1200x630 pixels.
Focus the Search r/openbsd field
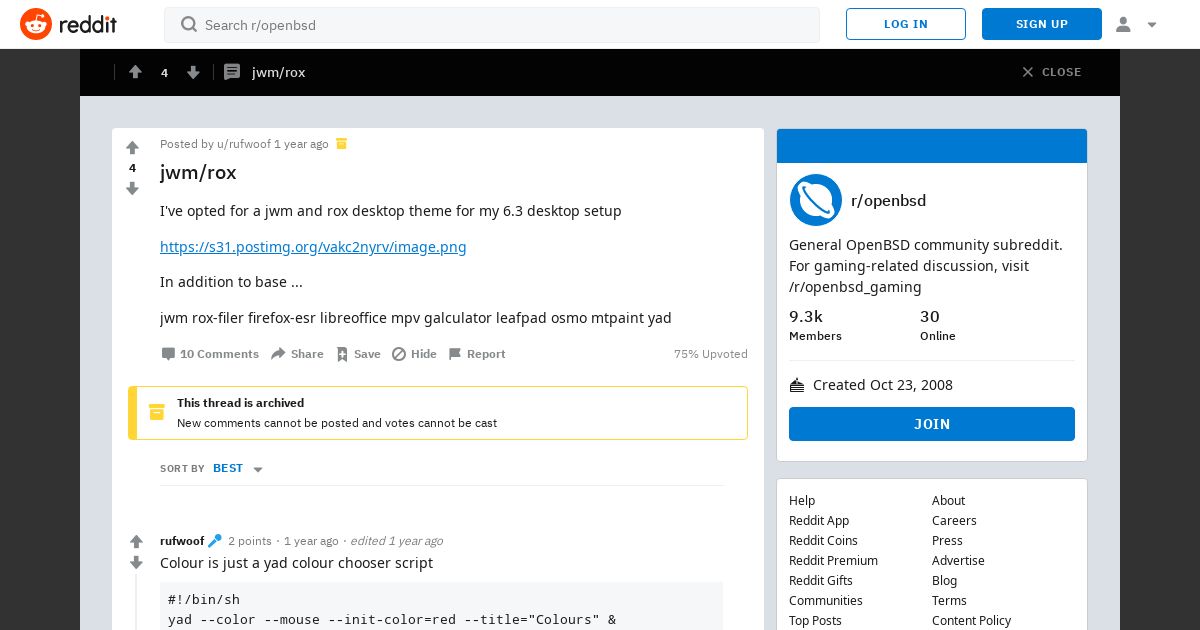(492, 25)
